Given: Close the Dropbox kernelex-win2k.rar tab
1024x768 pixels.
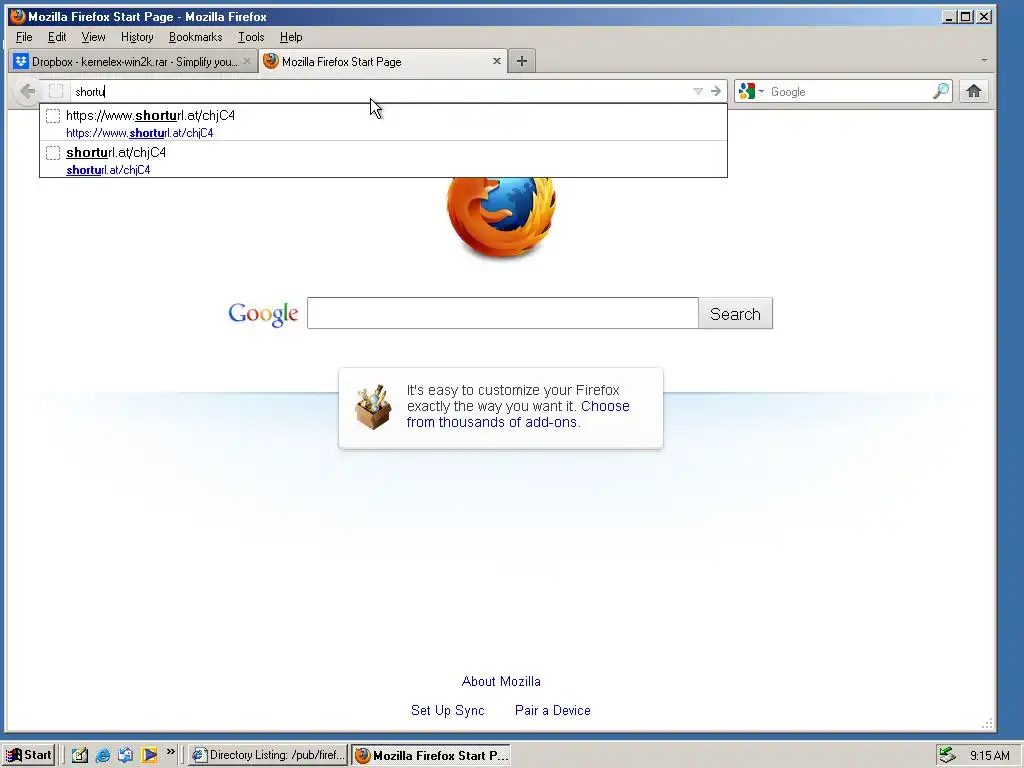Looking at the screenshot, I should click(247, 61).
